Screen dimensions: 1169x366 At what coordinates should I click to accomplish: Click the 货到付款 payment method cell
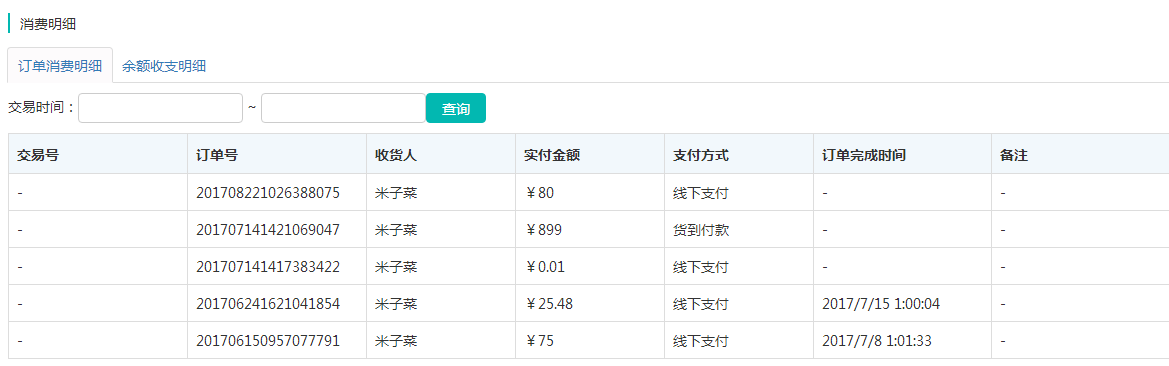click(x=701, y=230)
